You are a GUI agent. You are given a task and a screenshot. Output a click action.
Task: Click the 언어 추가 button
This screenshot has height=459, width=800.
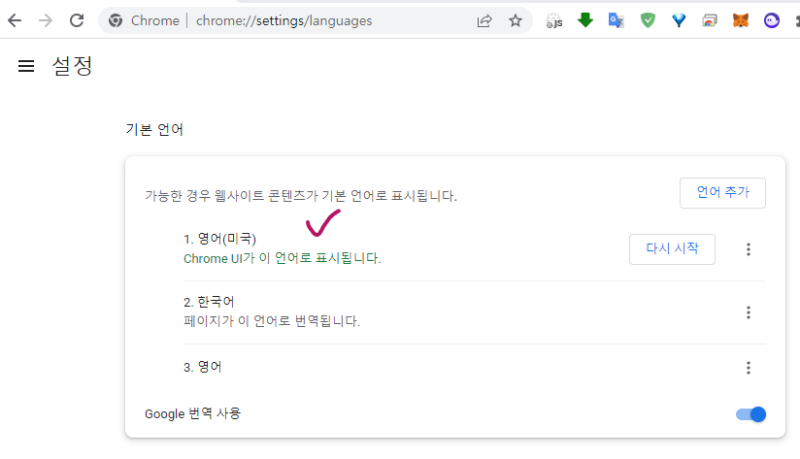point(722,193)
